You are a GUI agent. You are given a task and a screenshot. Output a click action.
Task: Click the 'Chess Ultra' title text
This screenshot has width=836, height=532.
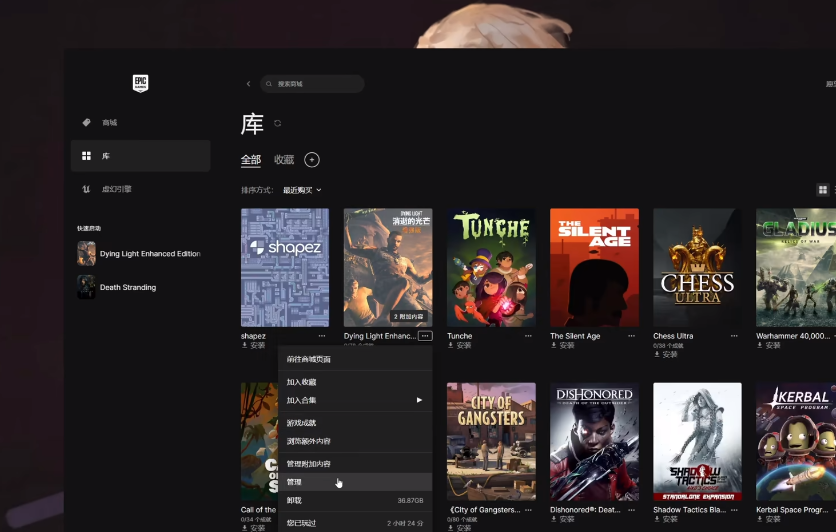673,336
